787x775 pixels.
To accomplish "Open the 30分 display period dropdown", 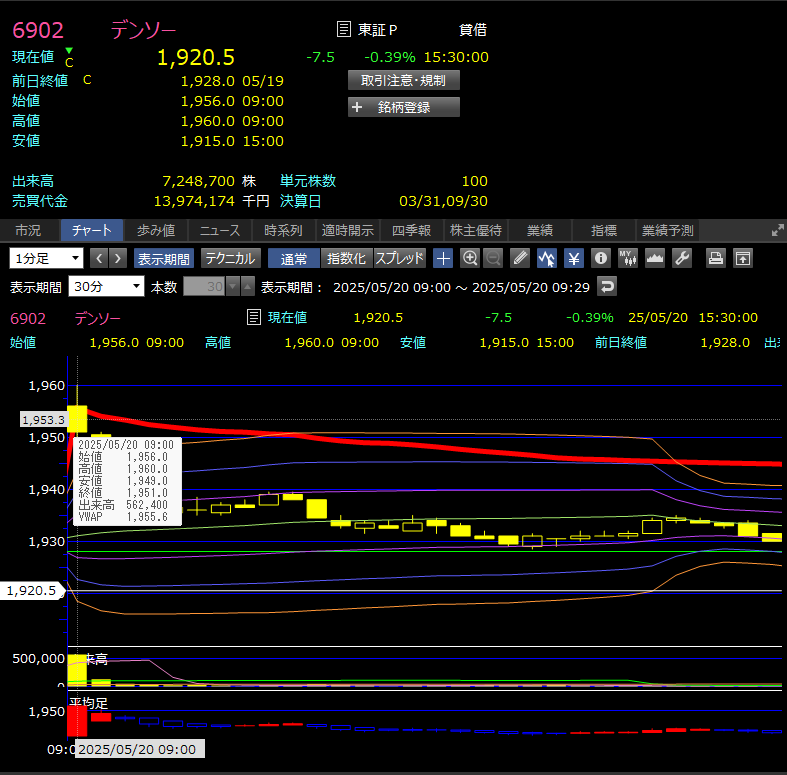I will point(106,286).
